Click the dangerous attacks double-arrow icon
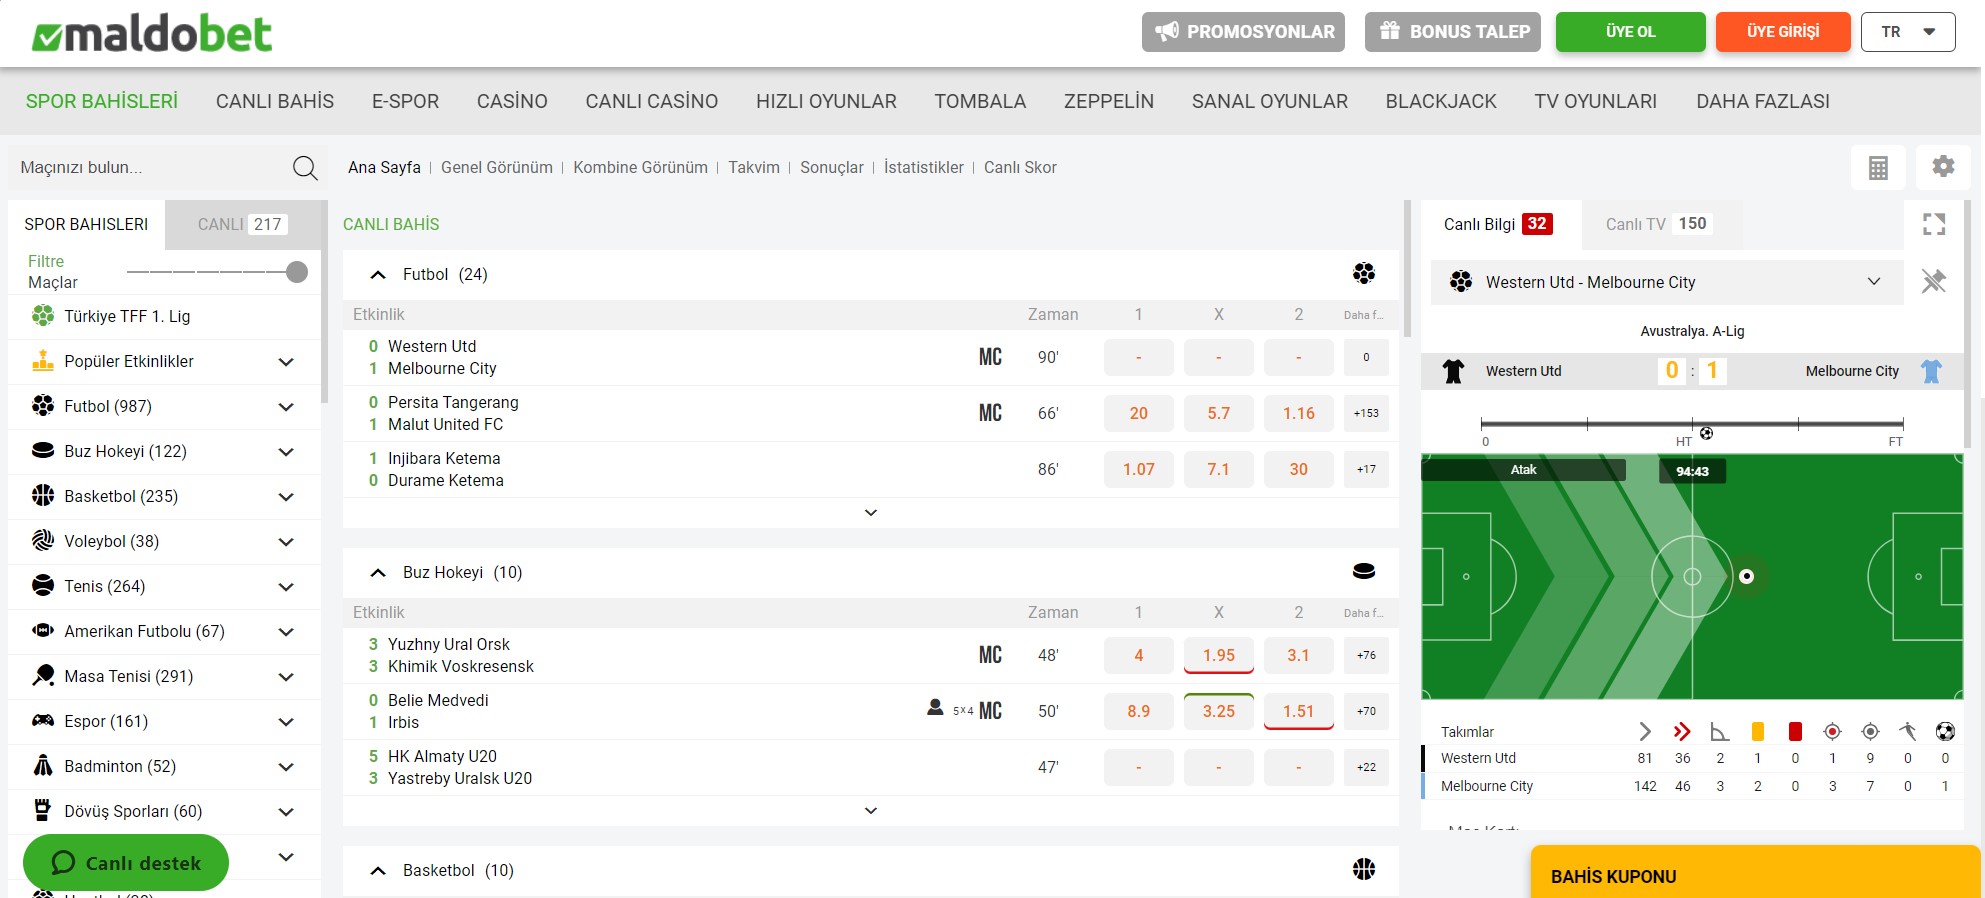This screenshot has width=1985, height=898. tap(1682, 731)
